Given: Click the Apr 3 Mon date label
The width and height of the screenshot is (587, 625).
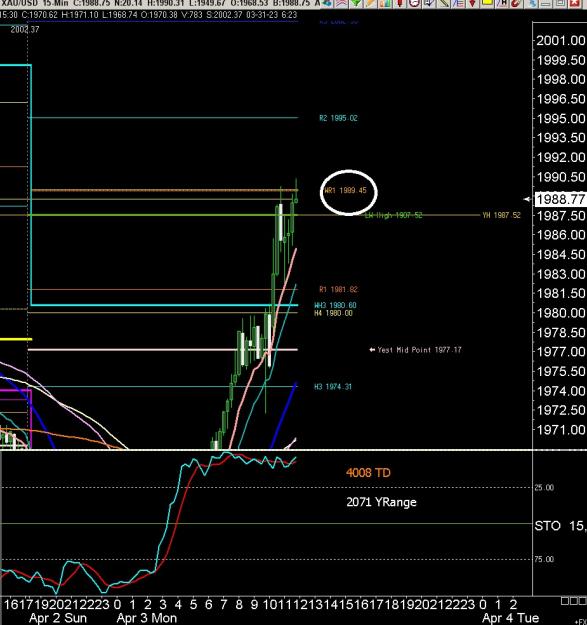Looking at the screenshot, I should [x=147, y=618].
